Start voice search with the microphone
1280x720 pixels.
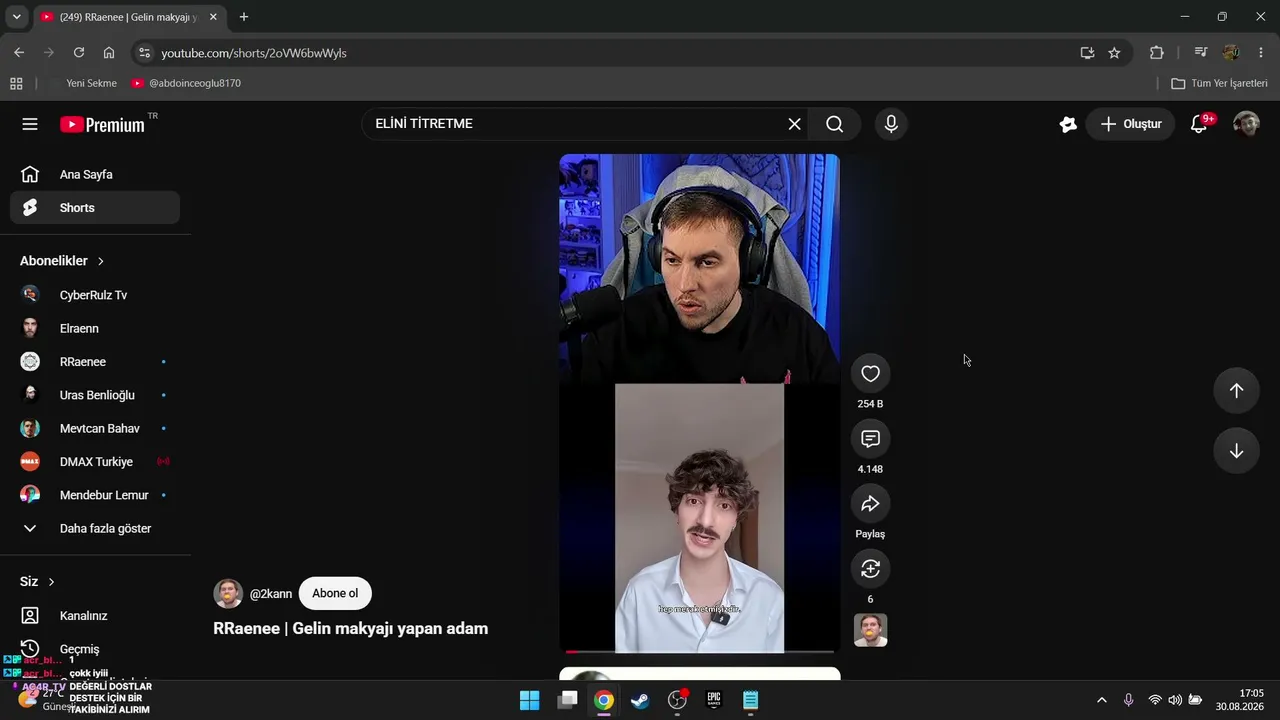(x=891, y=124)
